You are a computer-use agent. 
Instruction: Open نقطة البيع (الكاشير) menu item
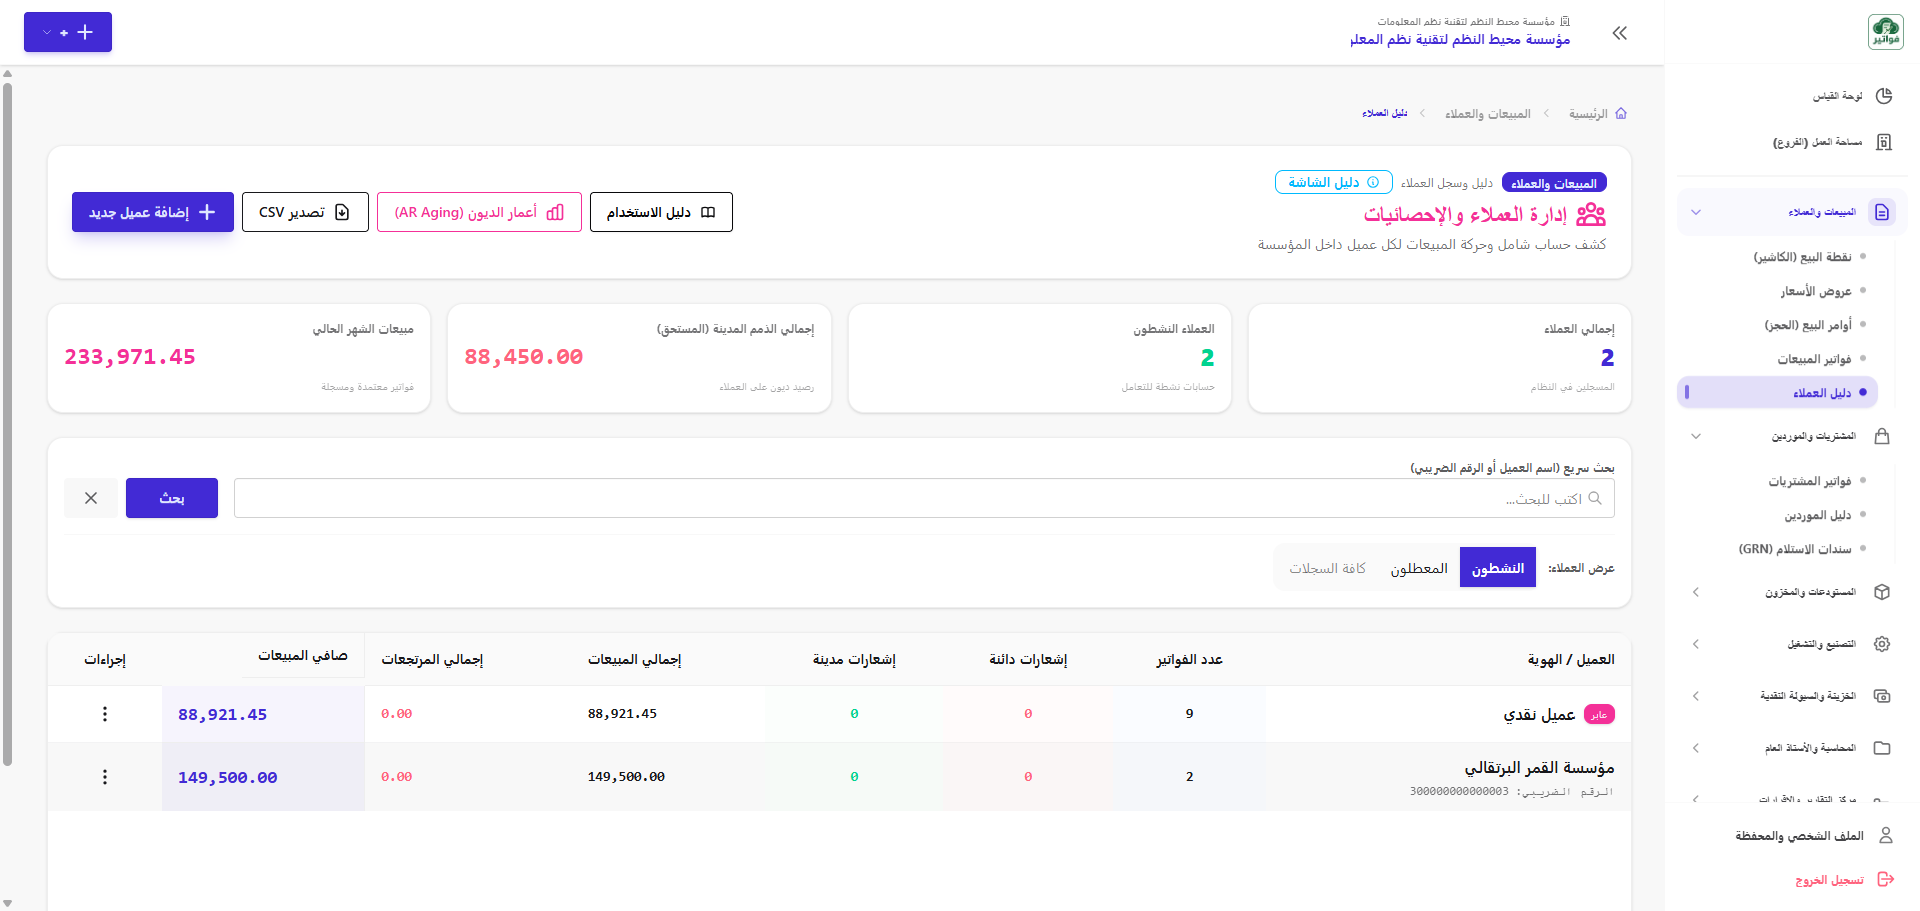pos(1802,257)
